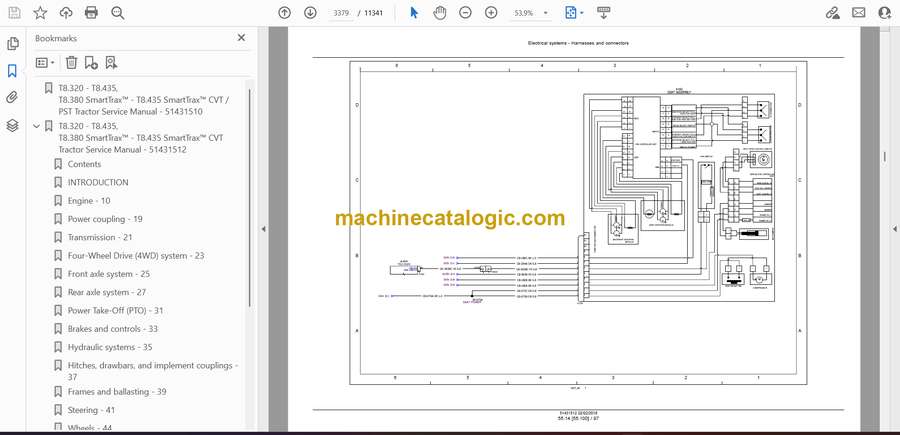900x435 pixels.
Task: Activate the hand pan tool
Action: [440, 13]
